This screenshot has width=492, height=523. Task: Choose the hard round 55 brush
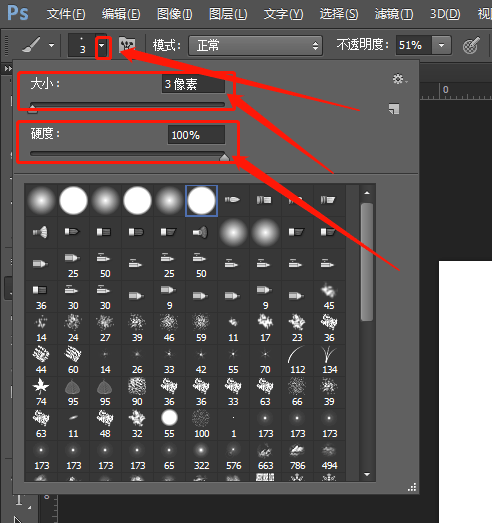coord(169,424)
